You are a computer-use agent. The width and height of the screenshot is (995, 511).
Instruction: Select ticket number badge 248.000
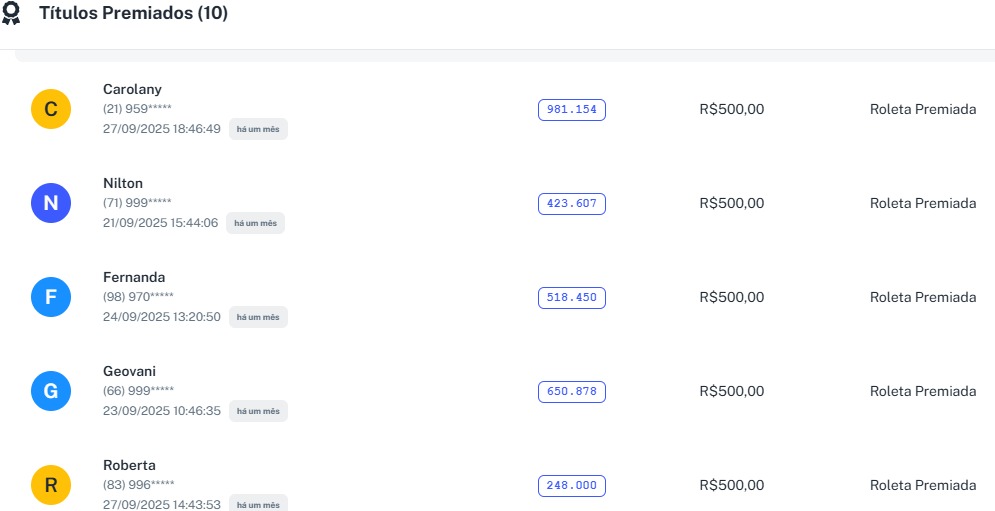click(x=572, y=486)
